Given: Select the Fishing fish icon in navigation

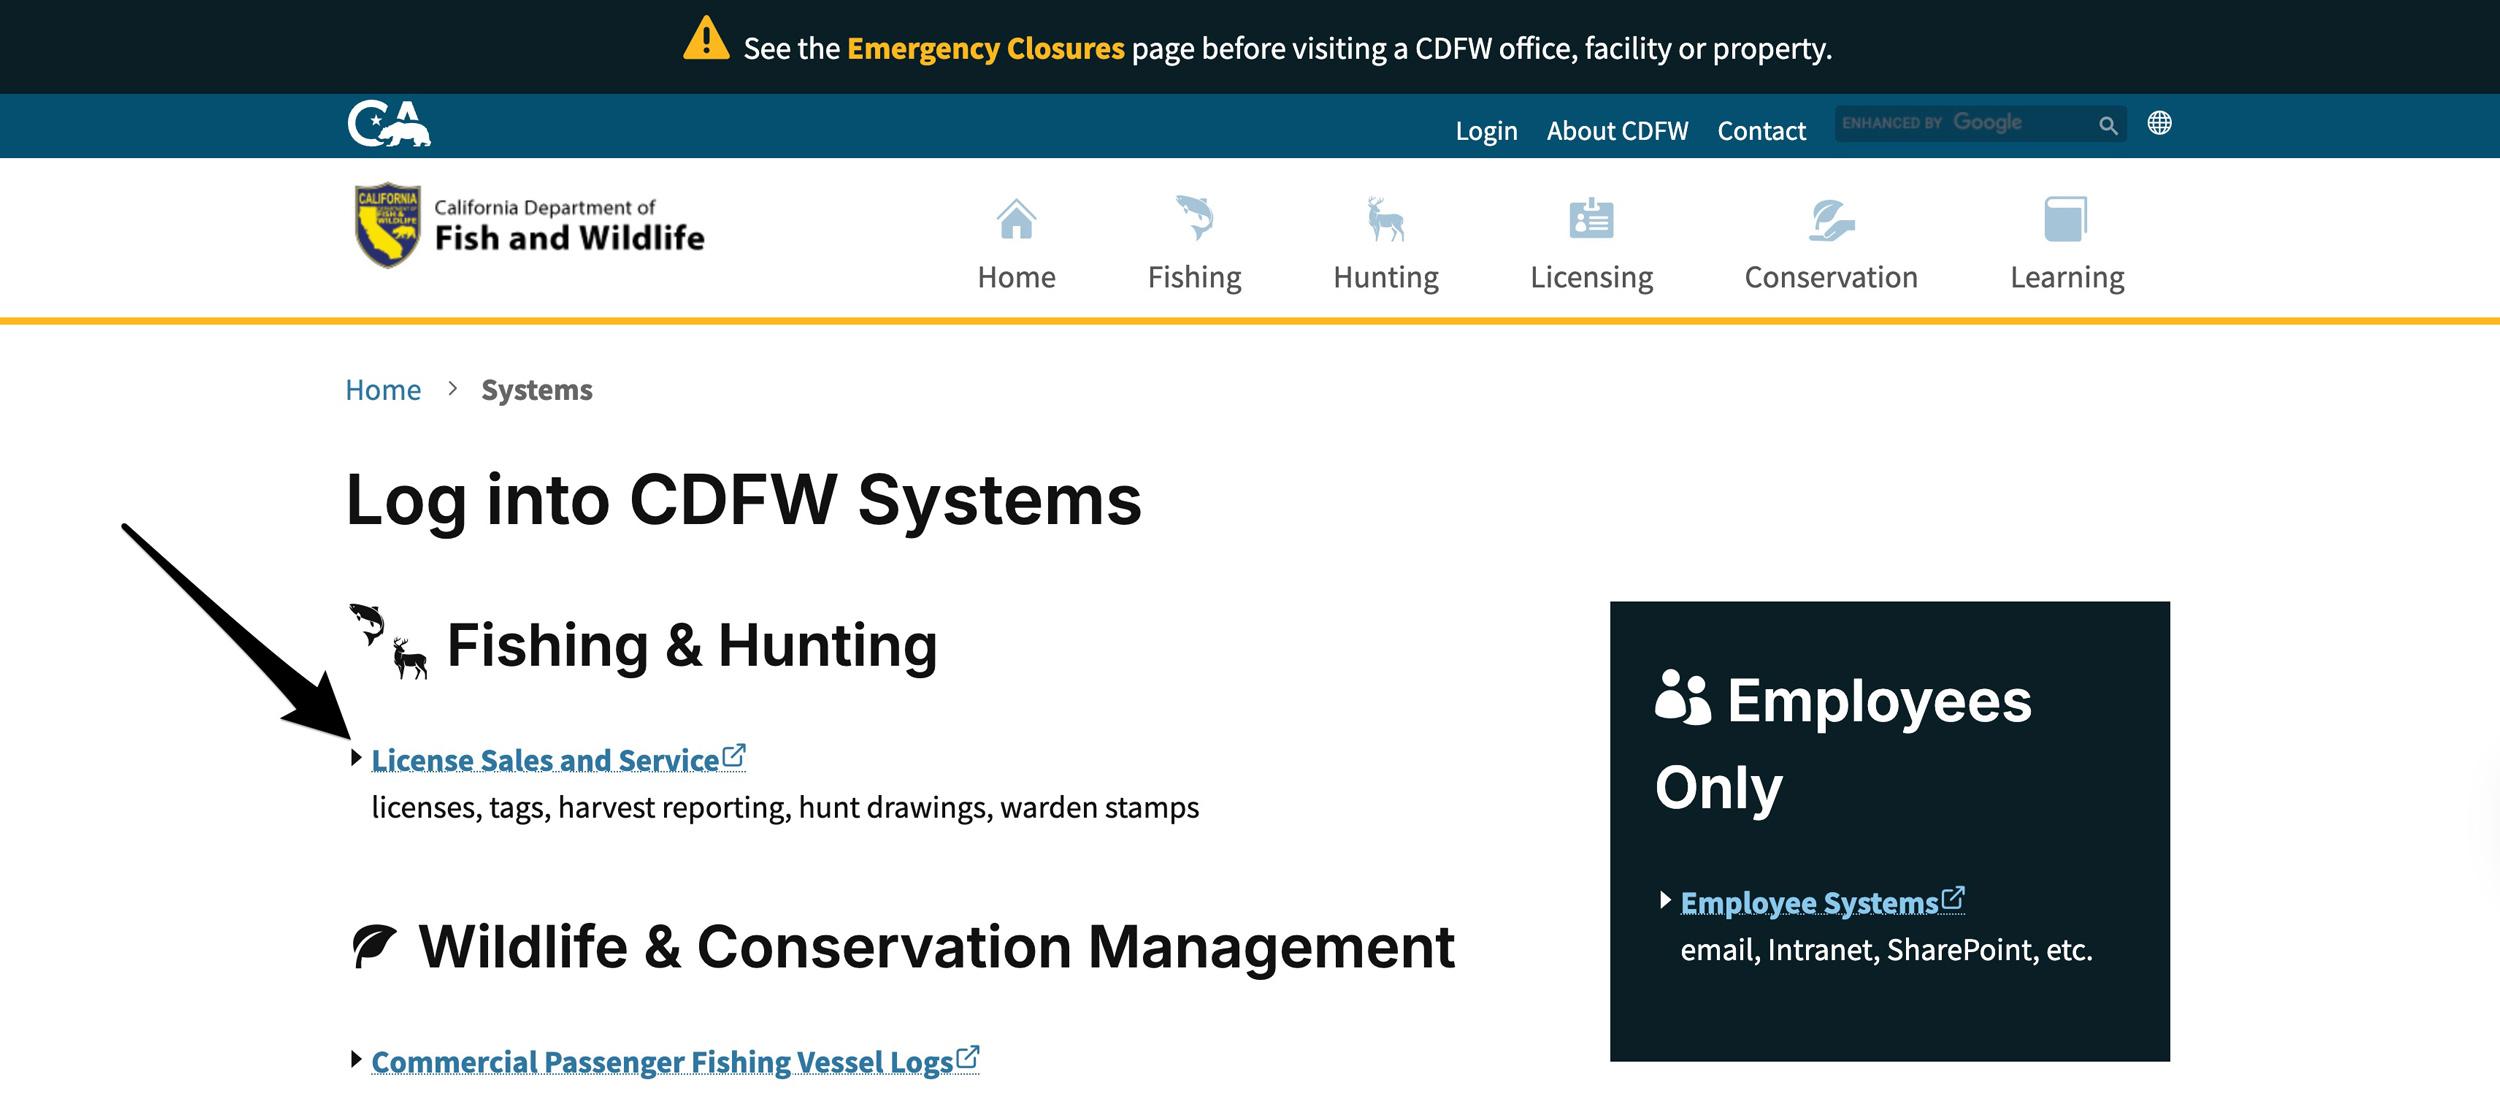Looking at the screenshot, I should (1196, 218).
